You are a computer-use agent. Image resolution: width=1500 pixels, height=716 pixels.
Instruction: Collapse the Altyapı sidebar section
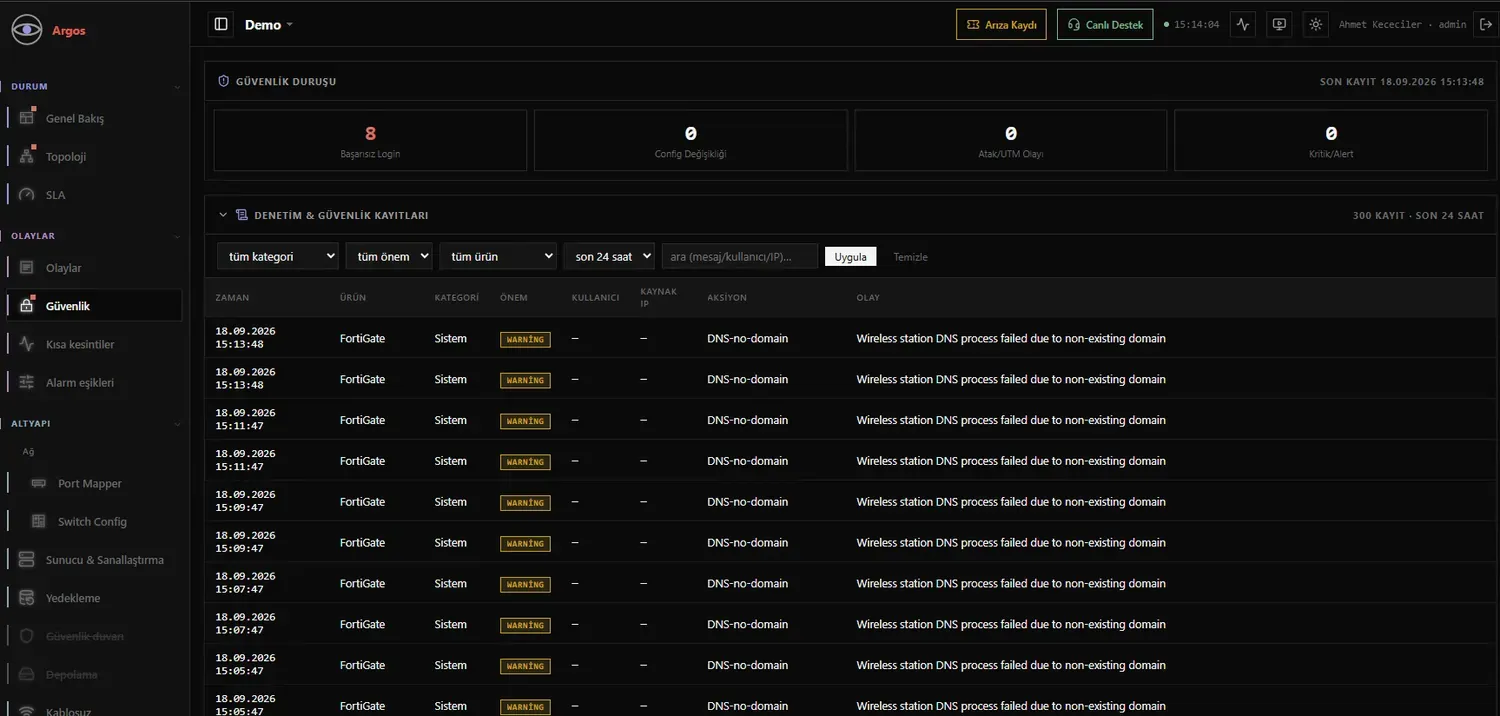(177, 424)
